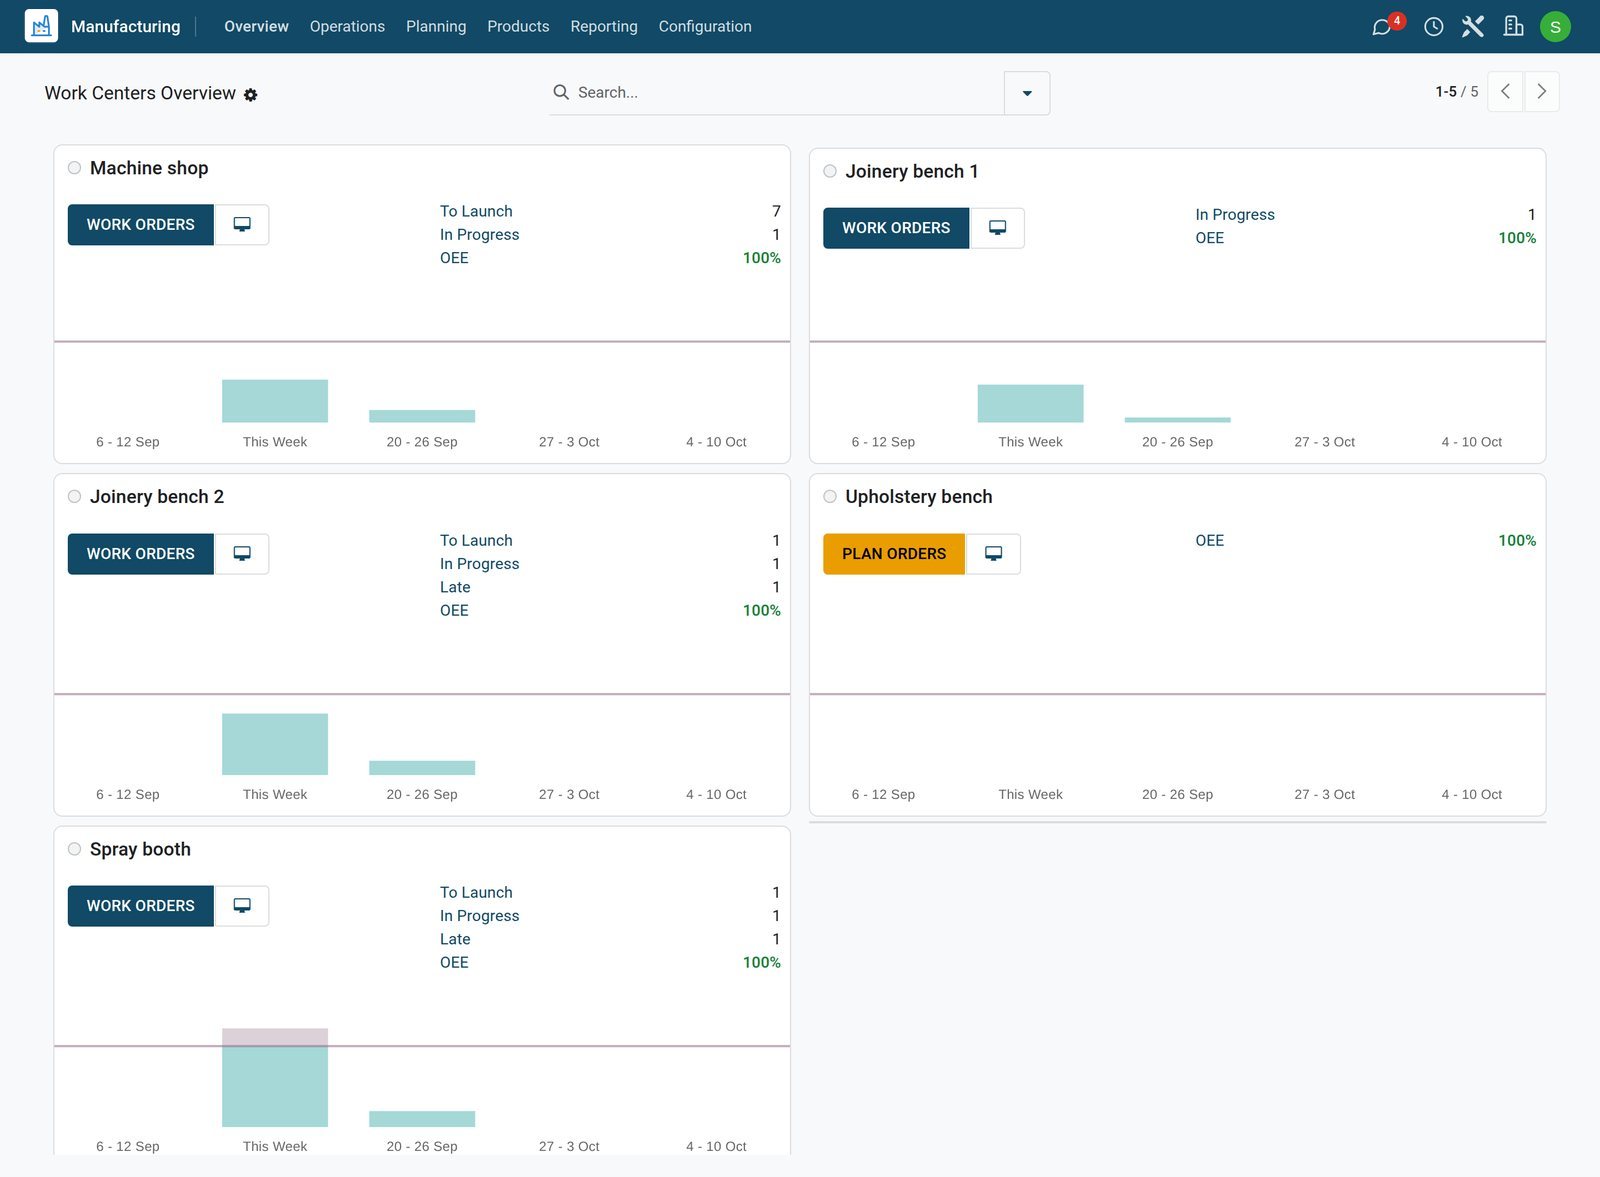
Task: Click the Search input field
Action: [788, 93]
